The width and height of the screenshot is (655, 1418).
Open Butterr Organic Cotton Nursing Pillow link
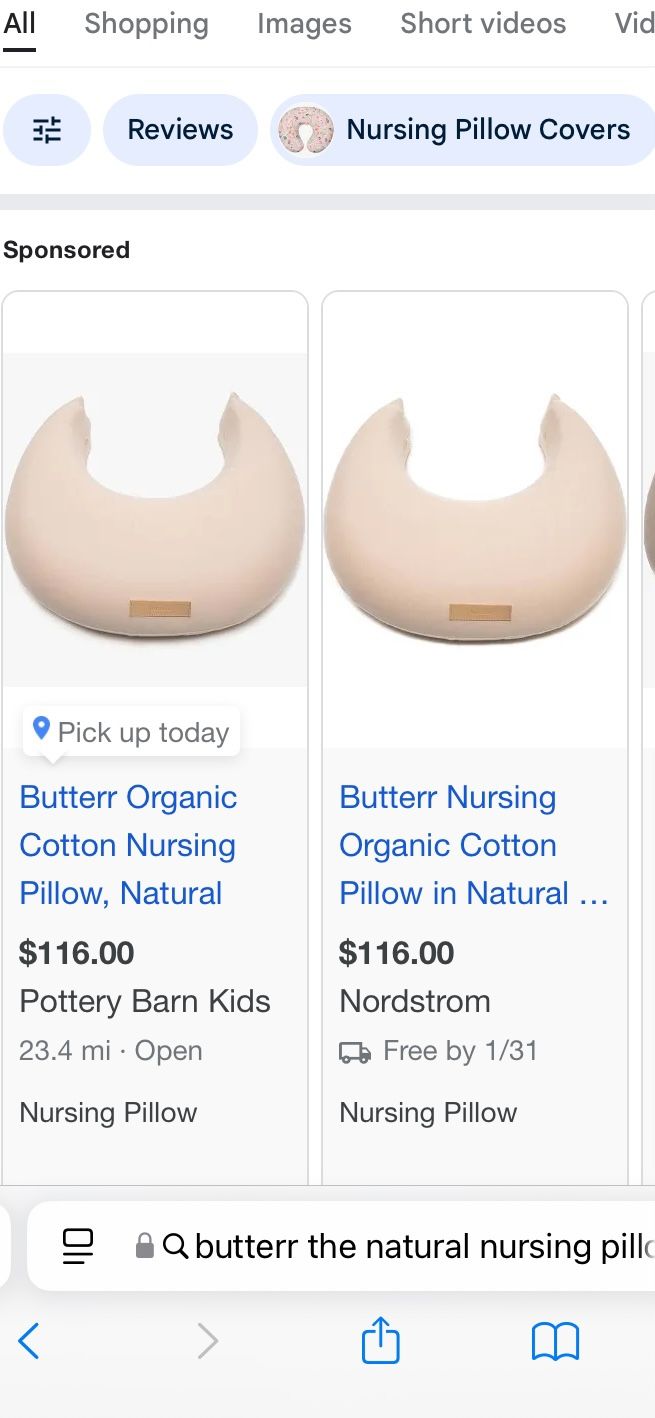click(x=128, y=845)
